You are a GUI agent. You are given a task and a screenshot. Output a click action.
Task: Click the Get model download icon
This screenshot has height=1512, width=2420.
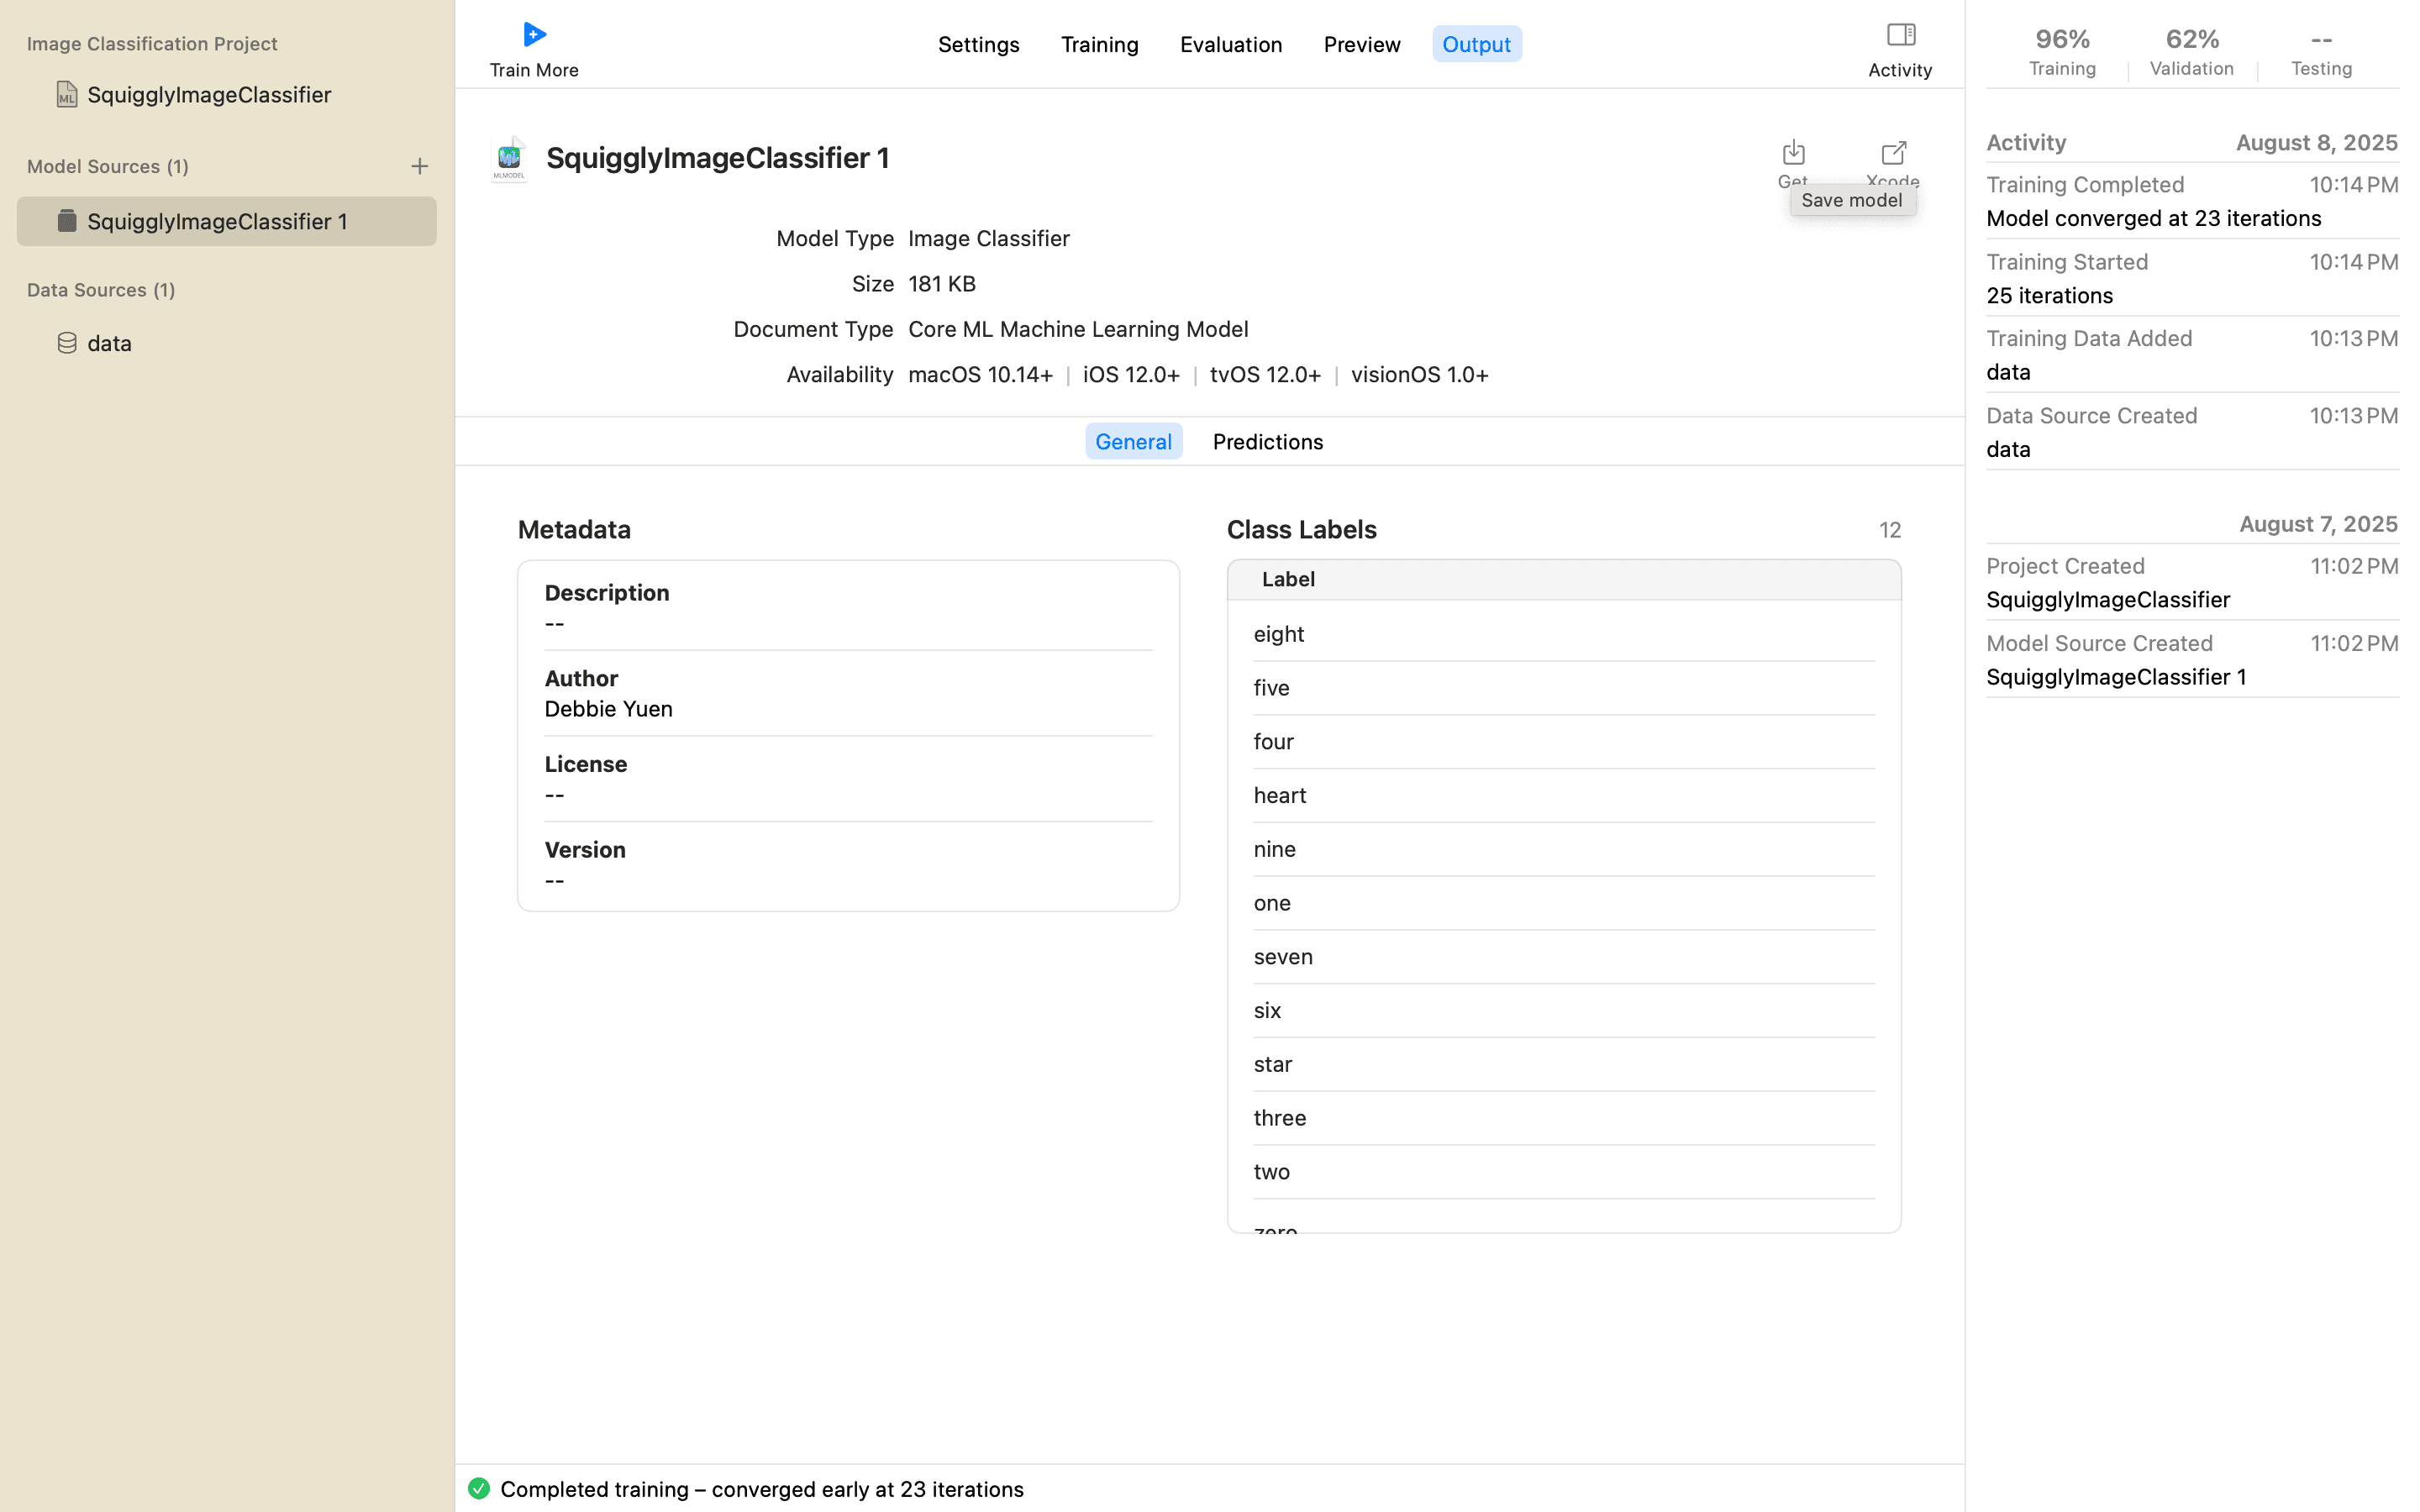pos(1793,152)
